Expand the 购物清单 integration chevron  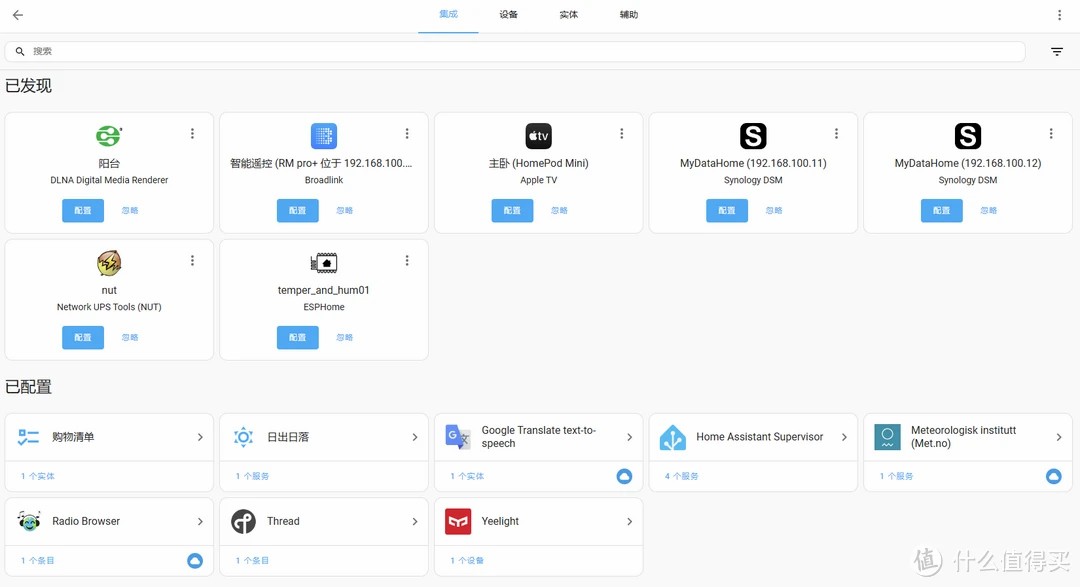pos(200,437)
